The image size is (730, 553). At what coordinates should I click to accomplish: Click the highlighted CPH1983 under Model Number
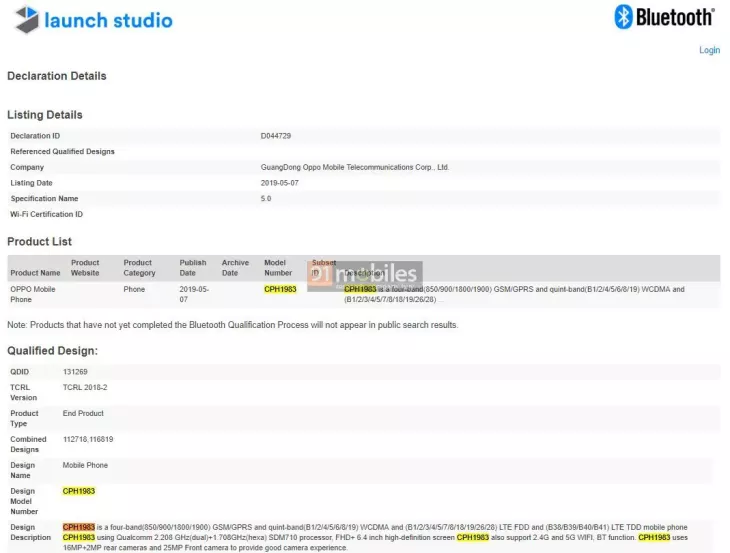tap(280, 290)
